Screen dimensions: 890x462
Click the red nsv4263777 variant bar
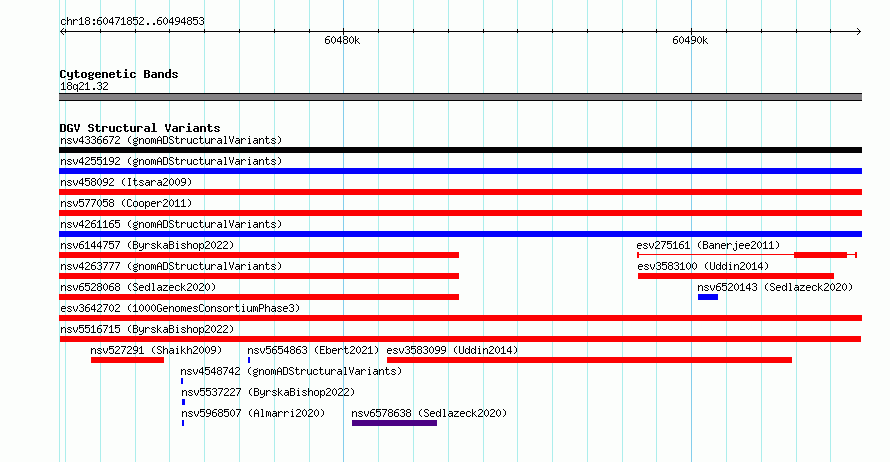tap(259, 276)
